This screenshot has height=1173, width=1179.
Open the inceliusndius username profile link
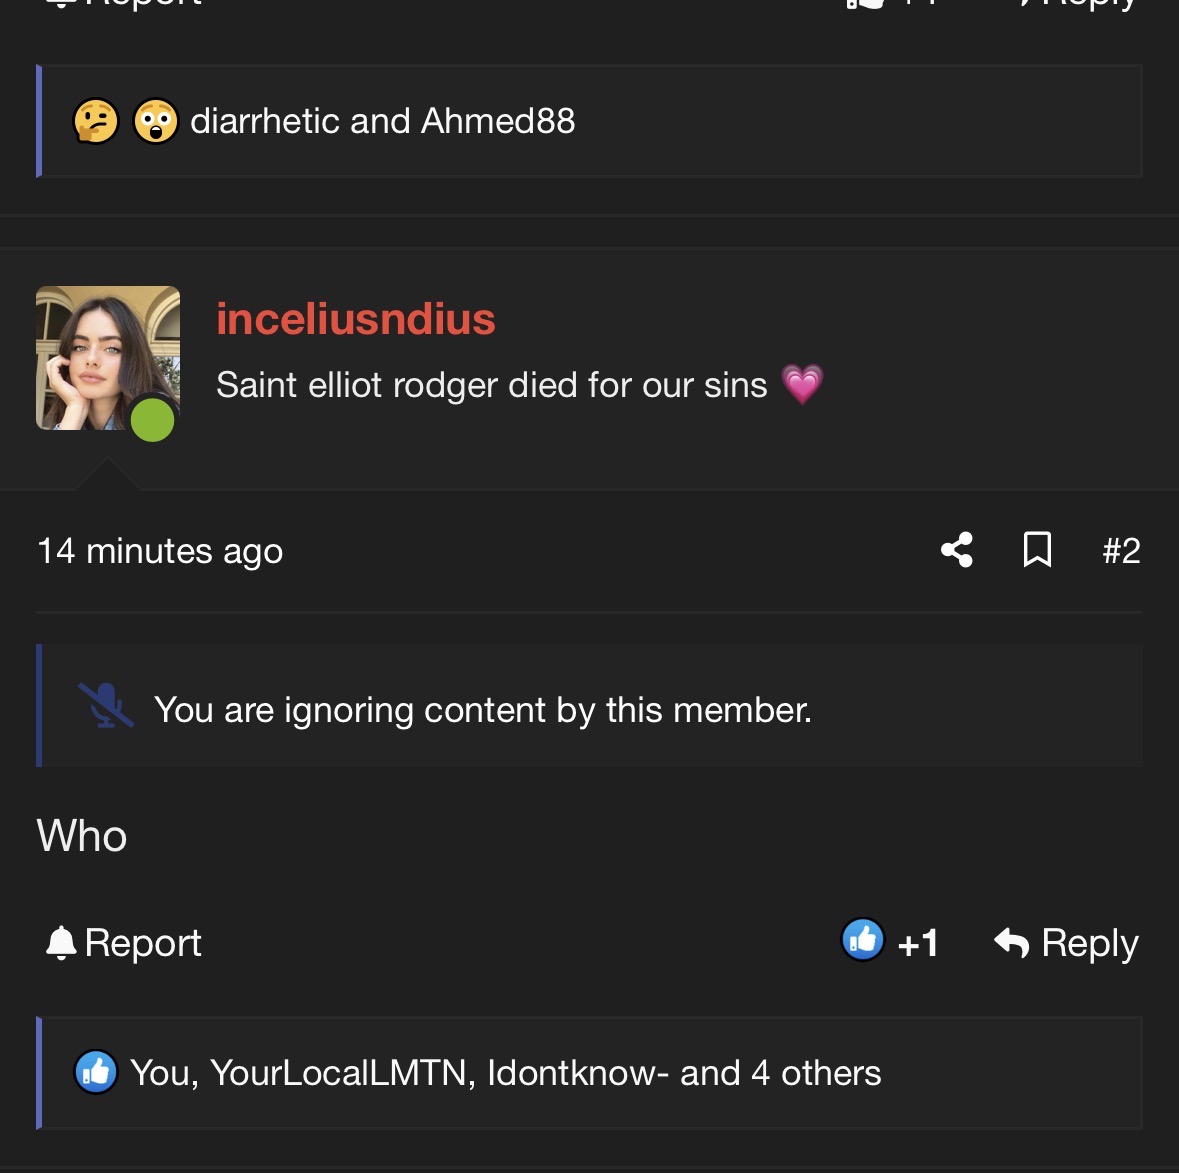pos(356,318)
